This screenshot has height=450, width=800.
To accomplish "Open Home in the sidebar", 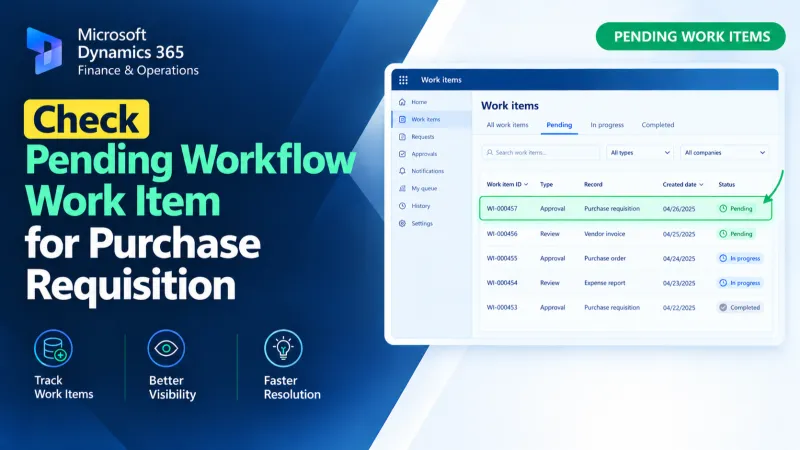I will [432, 102].
